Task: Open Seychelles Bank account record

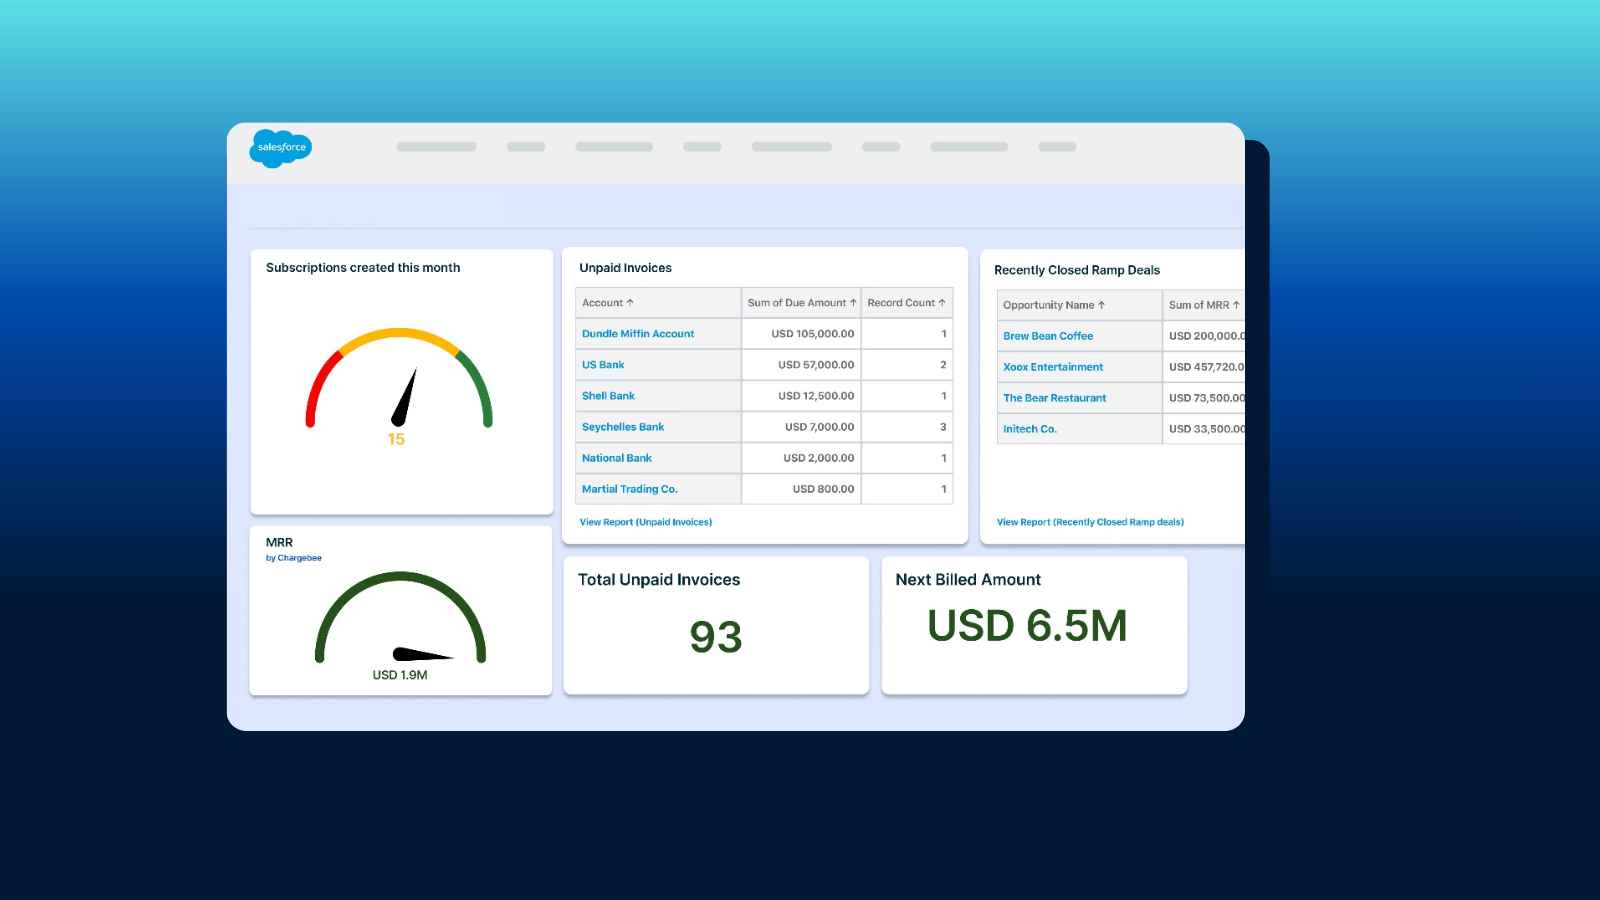Action: tap(623, 427)
